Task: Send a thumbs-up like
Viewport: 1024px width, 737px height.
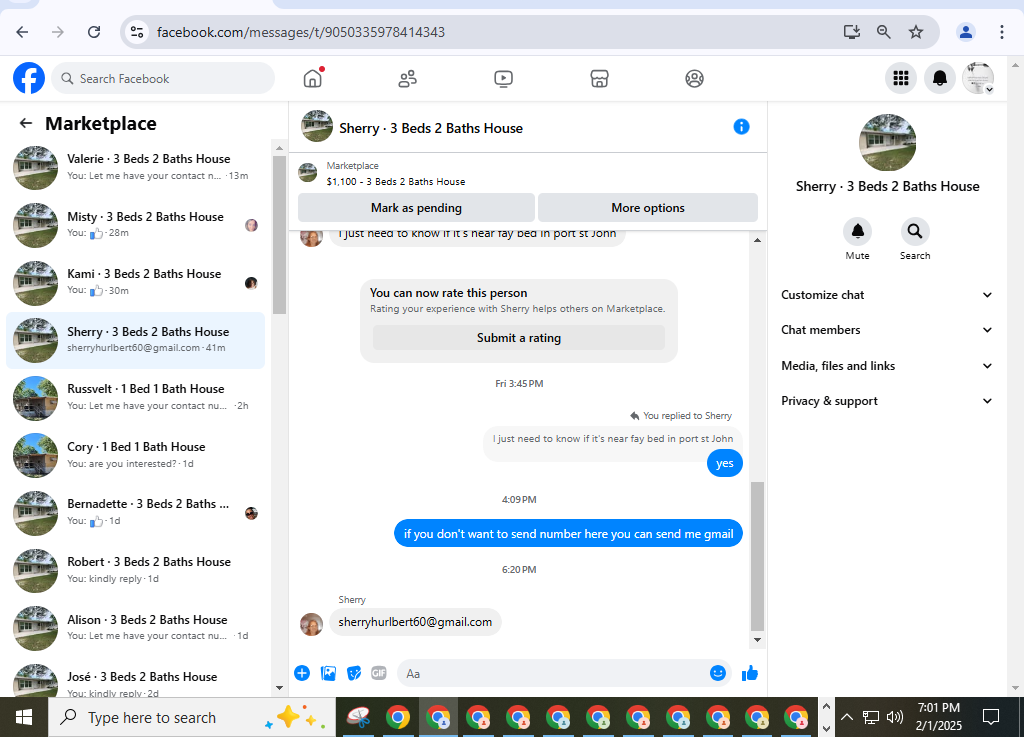Action: point(750,673)
